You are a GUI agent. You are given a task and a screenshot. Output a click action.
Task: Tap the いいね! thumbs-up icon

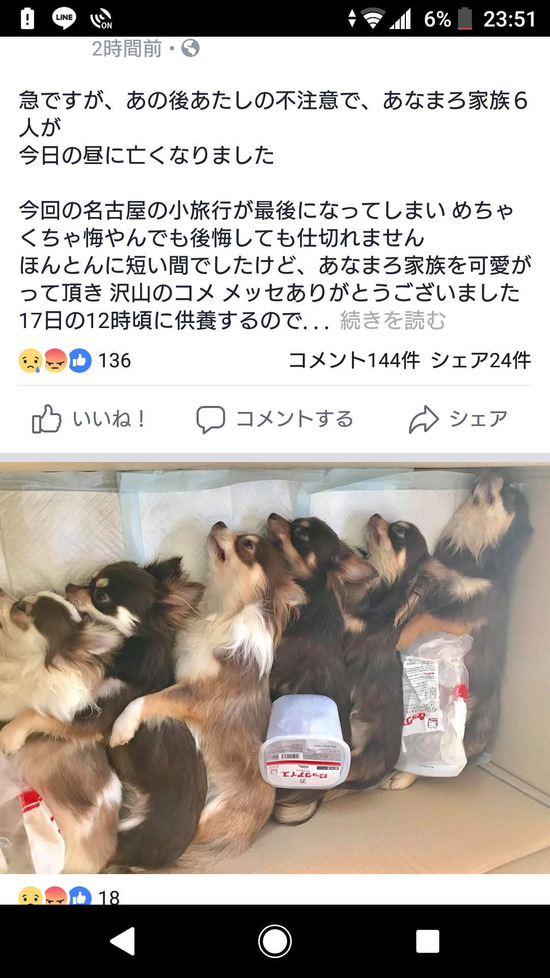[47, 419]
